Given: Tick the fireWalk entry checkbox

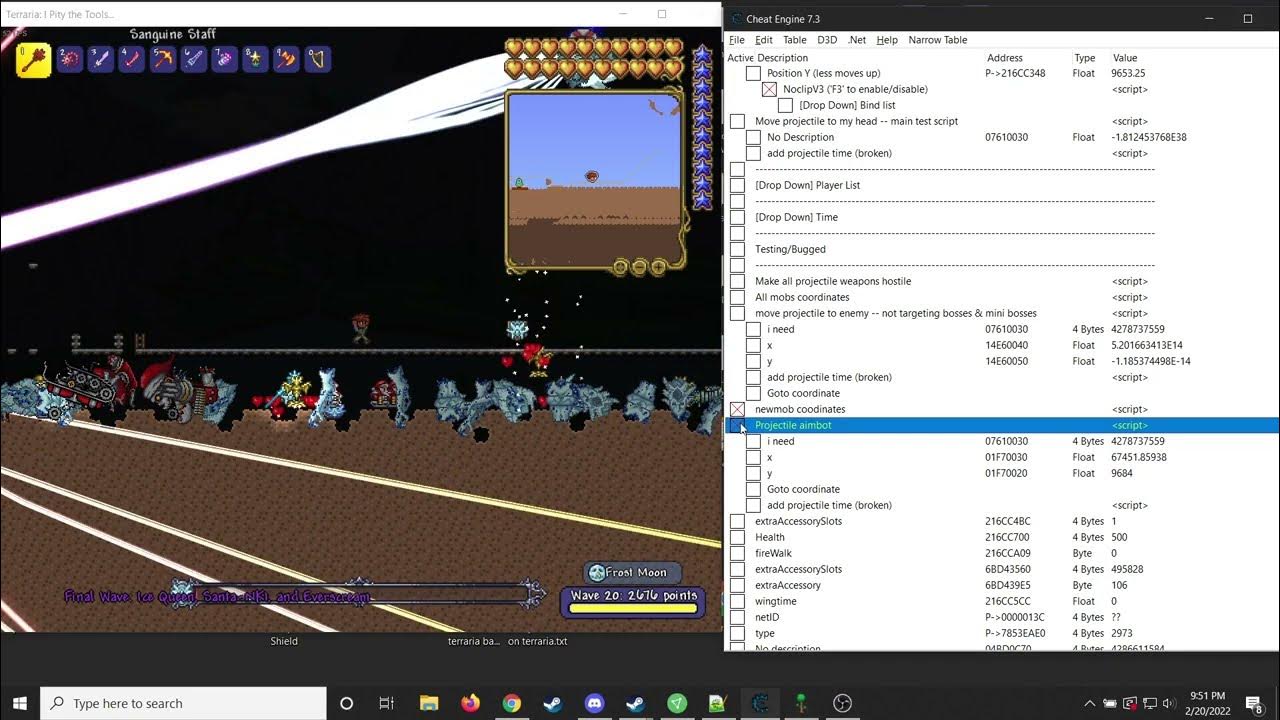Looking at the screenshot, I should (x=737, y=553).
